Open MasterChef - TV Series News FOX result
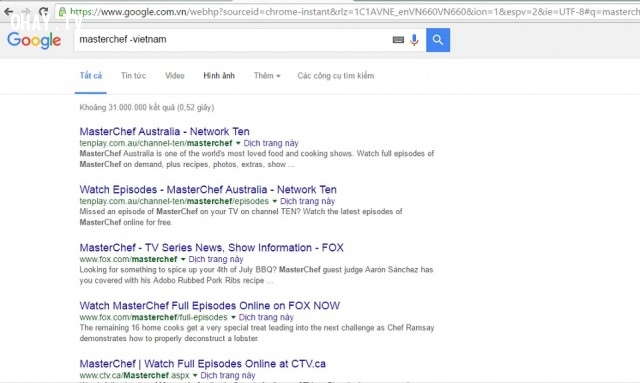This screenshot has height=383, width=640. click(211, 247)
